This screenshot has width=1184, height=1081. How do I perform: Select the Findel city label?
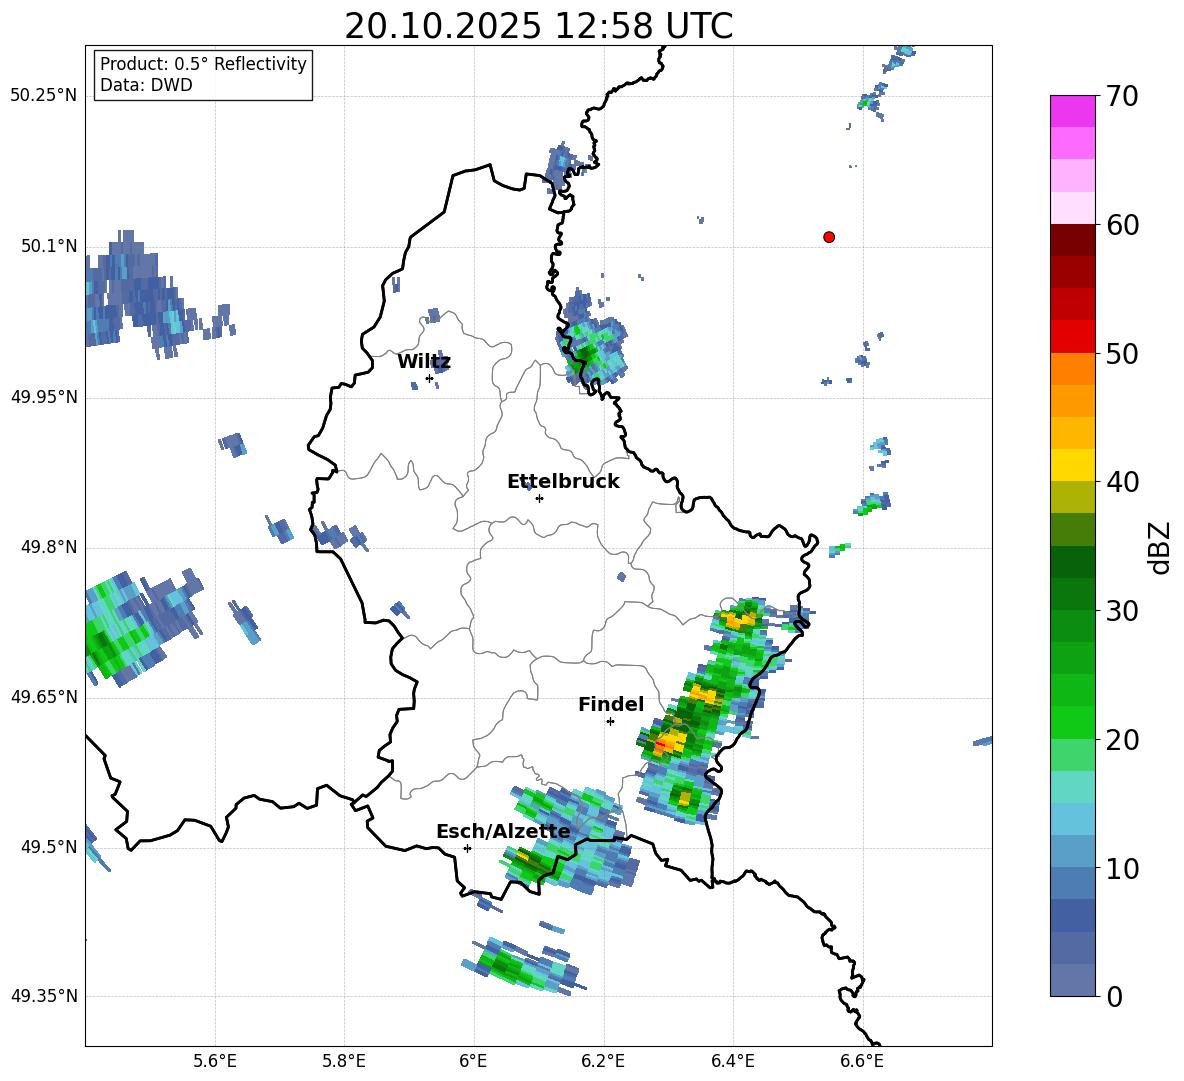pos(611,704)
